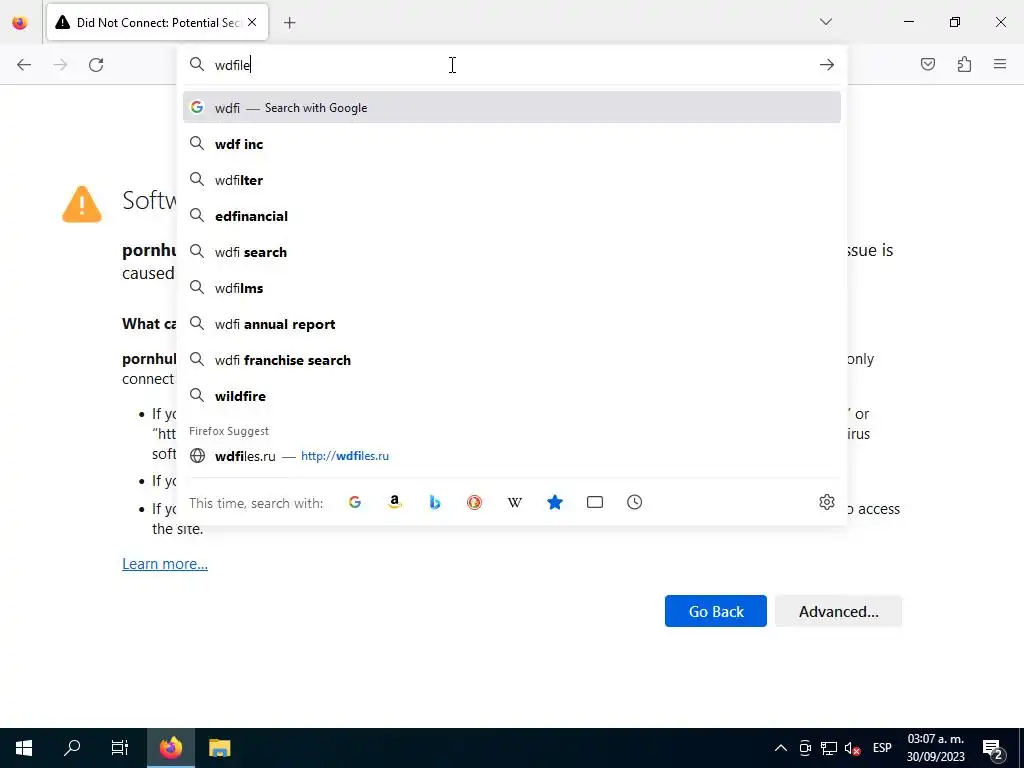
Task: Search in Bookmarks star icon
Action: [x=554, y=502]
